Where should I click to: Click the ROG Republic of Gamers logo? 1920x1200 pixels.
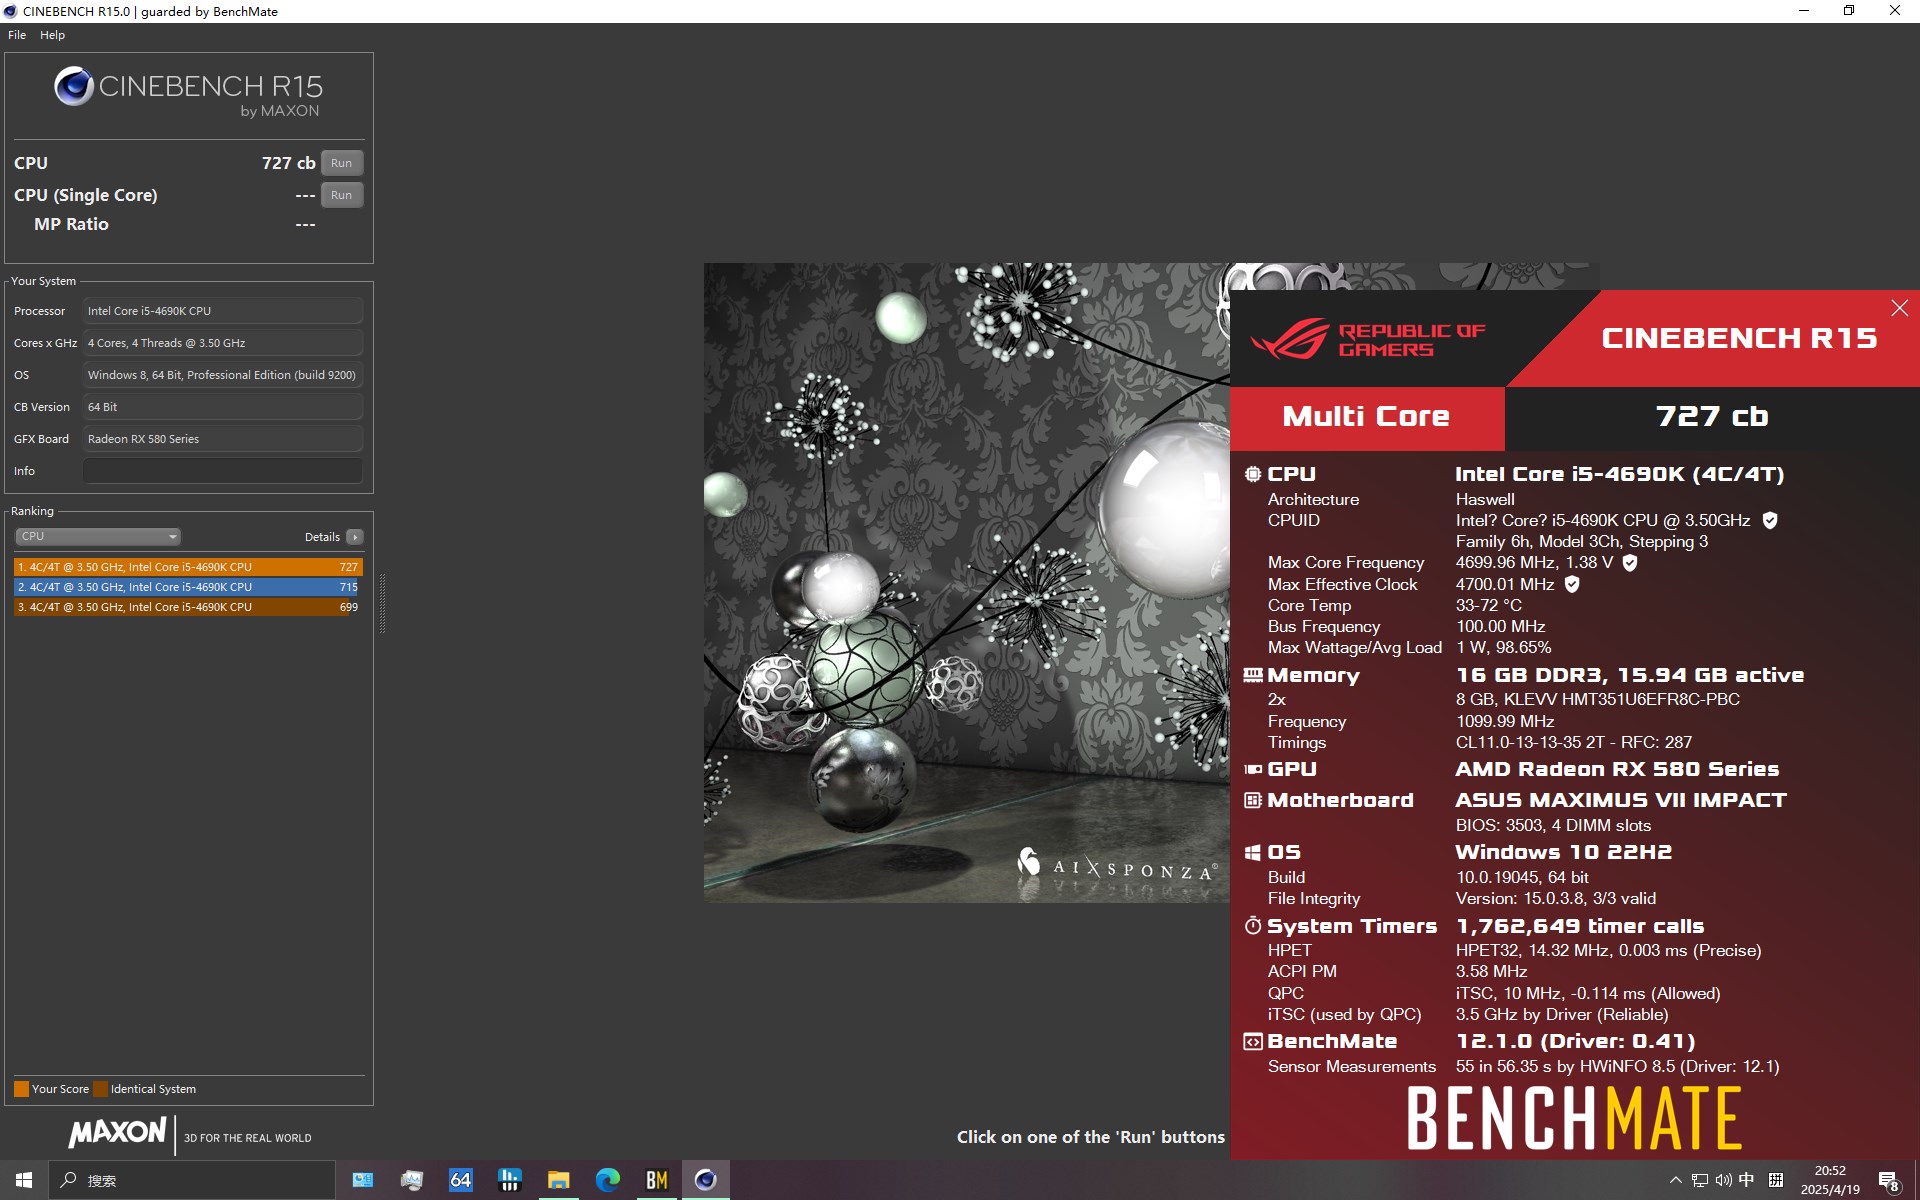(x=1368, y=340)
